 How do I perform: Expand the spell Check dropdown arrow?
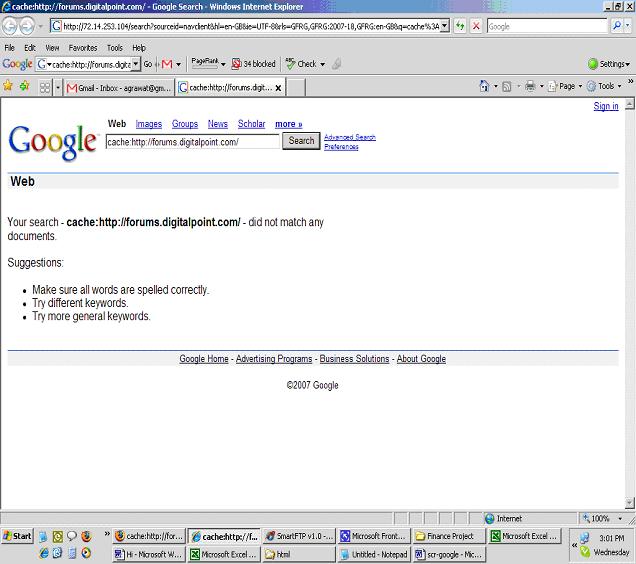[322, 65]
